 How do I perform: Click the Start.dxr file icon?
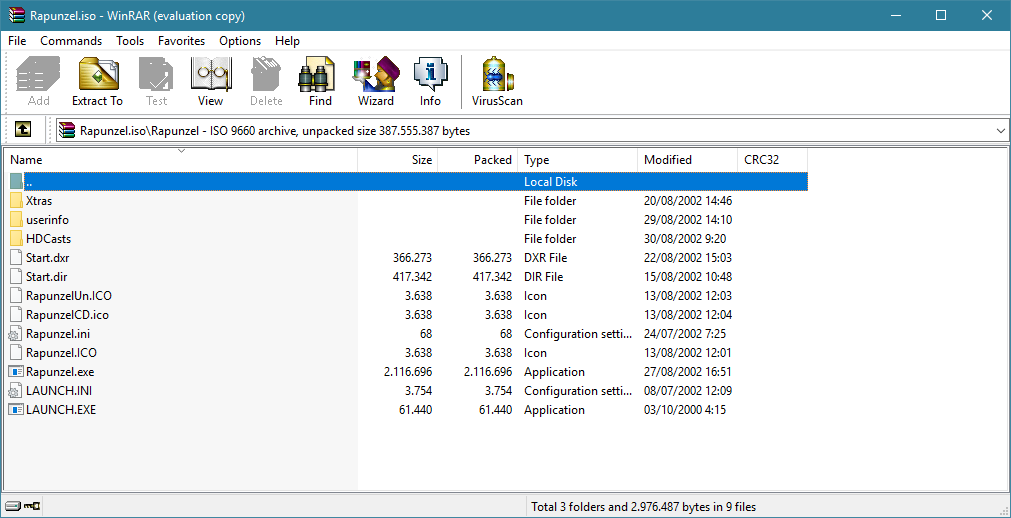click(x=16, y=257)
